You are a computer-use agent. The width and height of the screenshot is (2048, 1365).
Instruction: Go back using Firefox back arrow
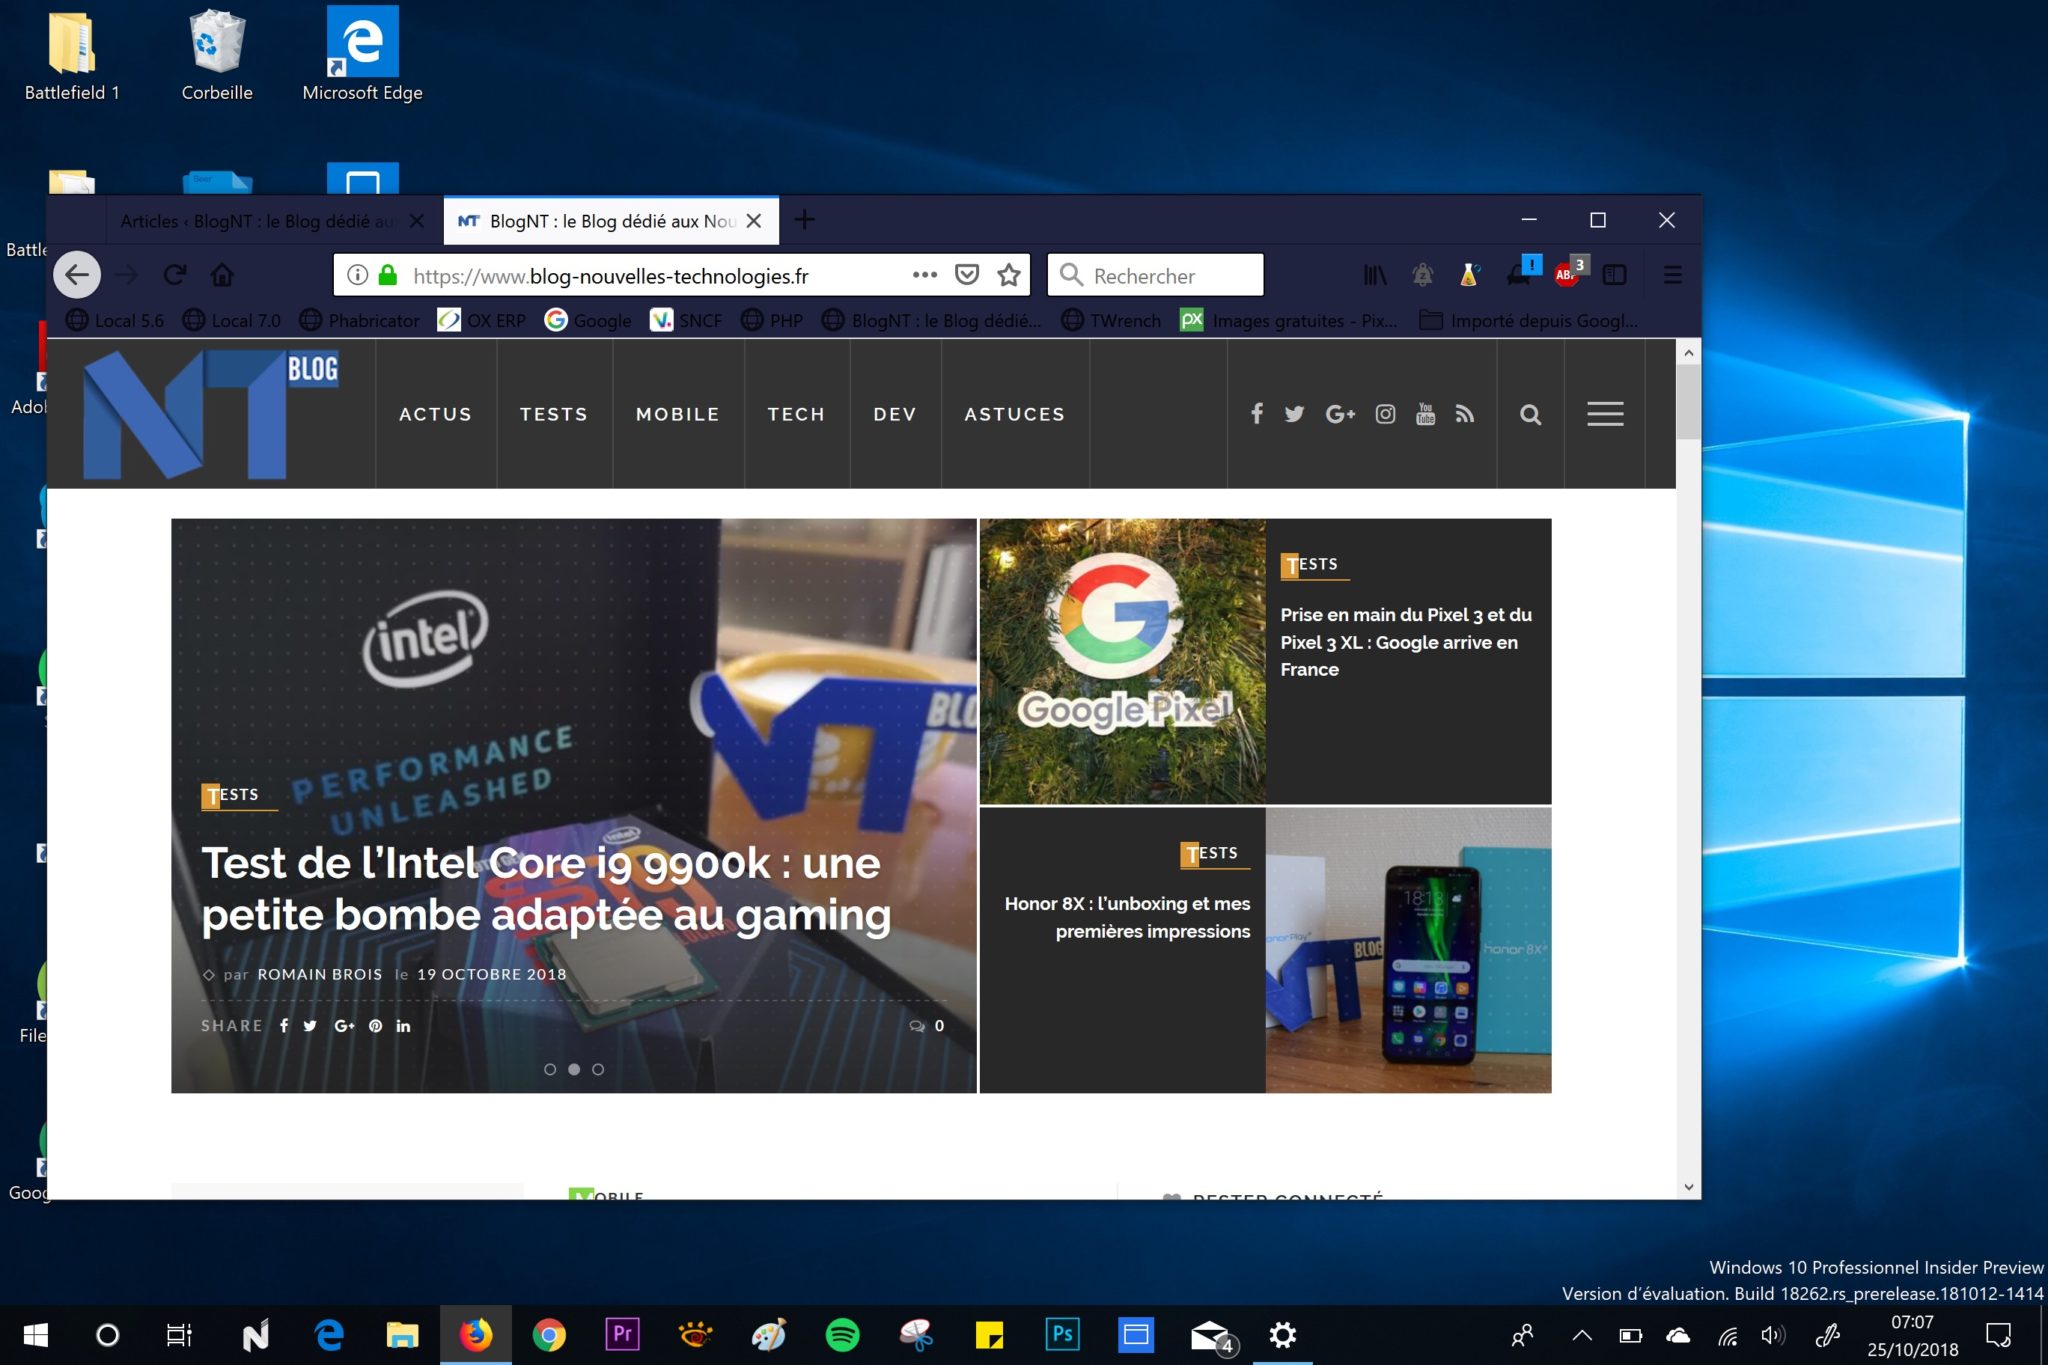pos(76,275)
